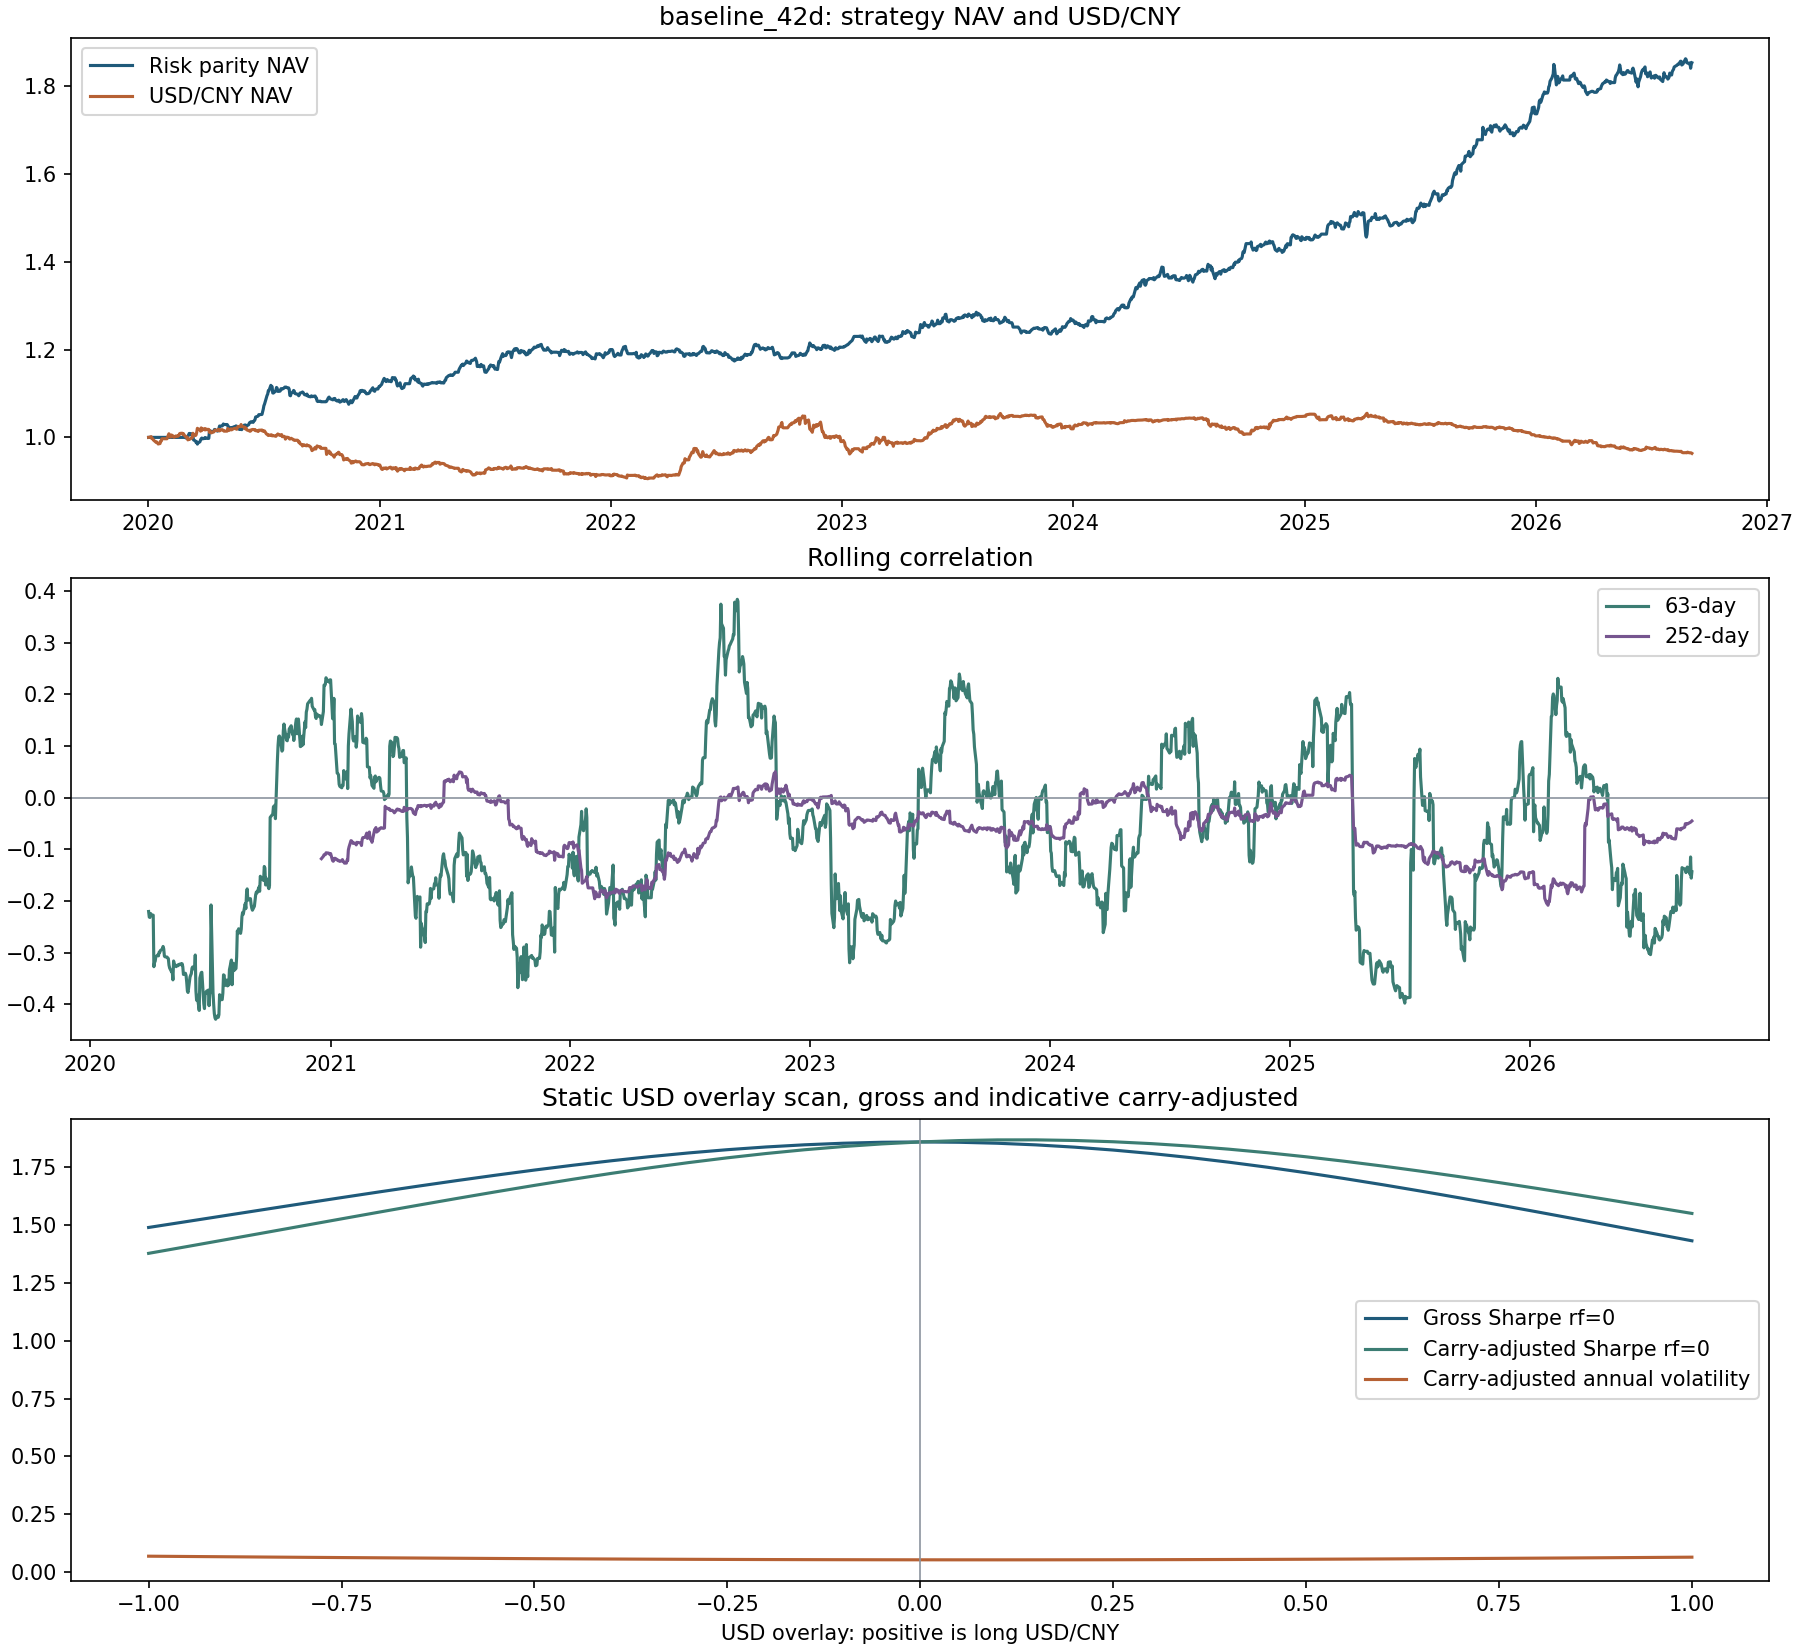Click the baseline_42d chart title

(x=920, y=17)
